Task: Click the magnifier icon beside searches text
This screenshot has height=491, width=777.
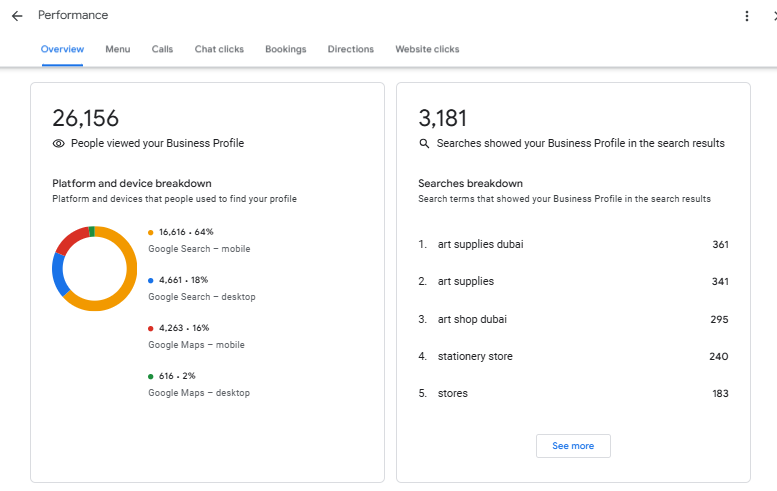Action: pos(424,144)
